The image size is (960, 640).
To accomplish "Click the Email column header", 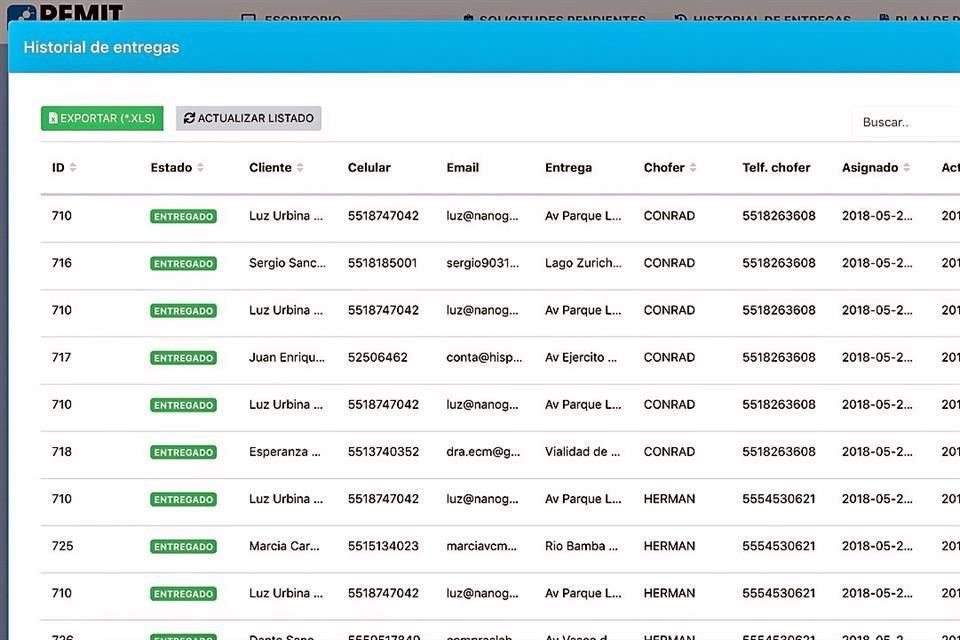I will point(463,167).
